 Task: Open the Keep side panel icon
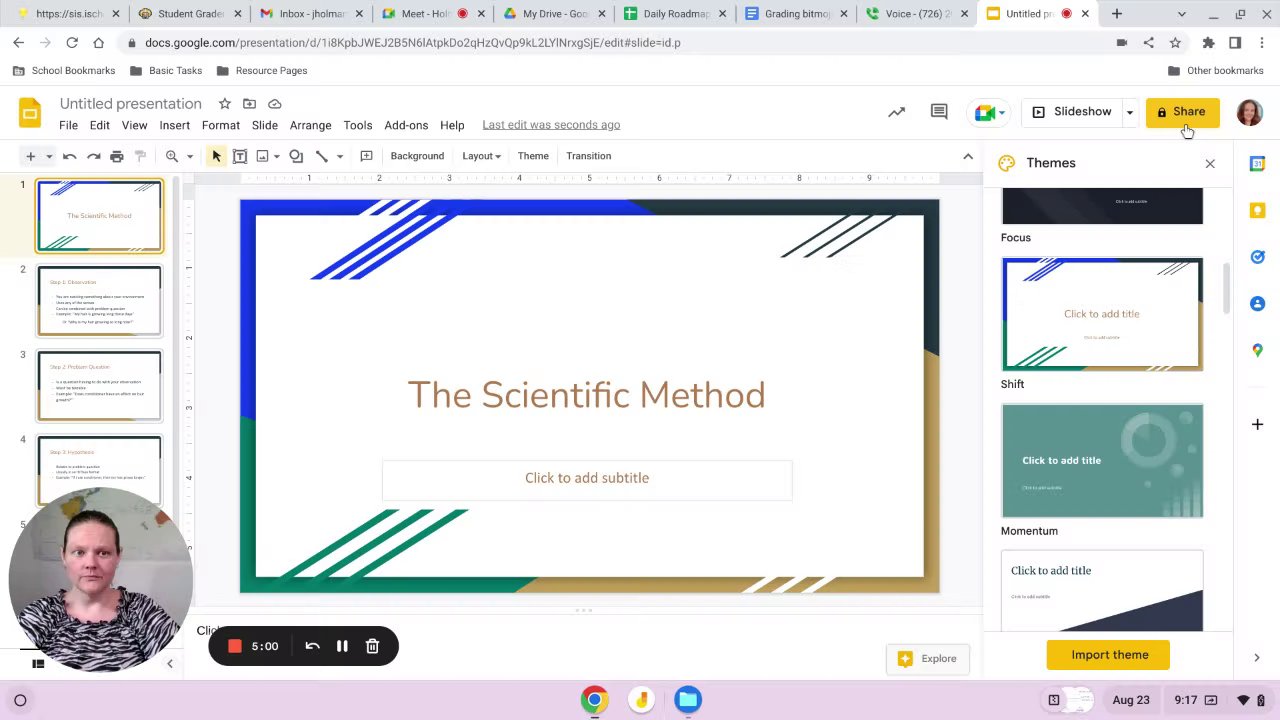tap(1257, 210)
